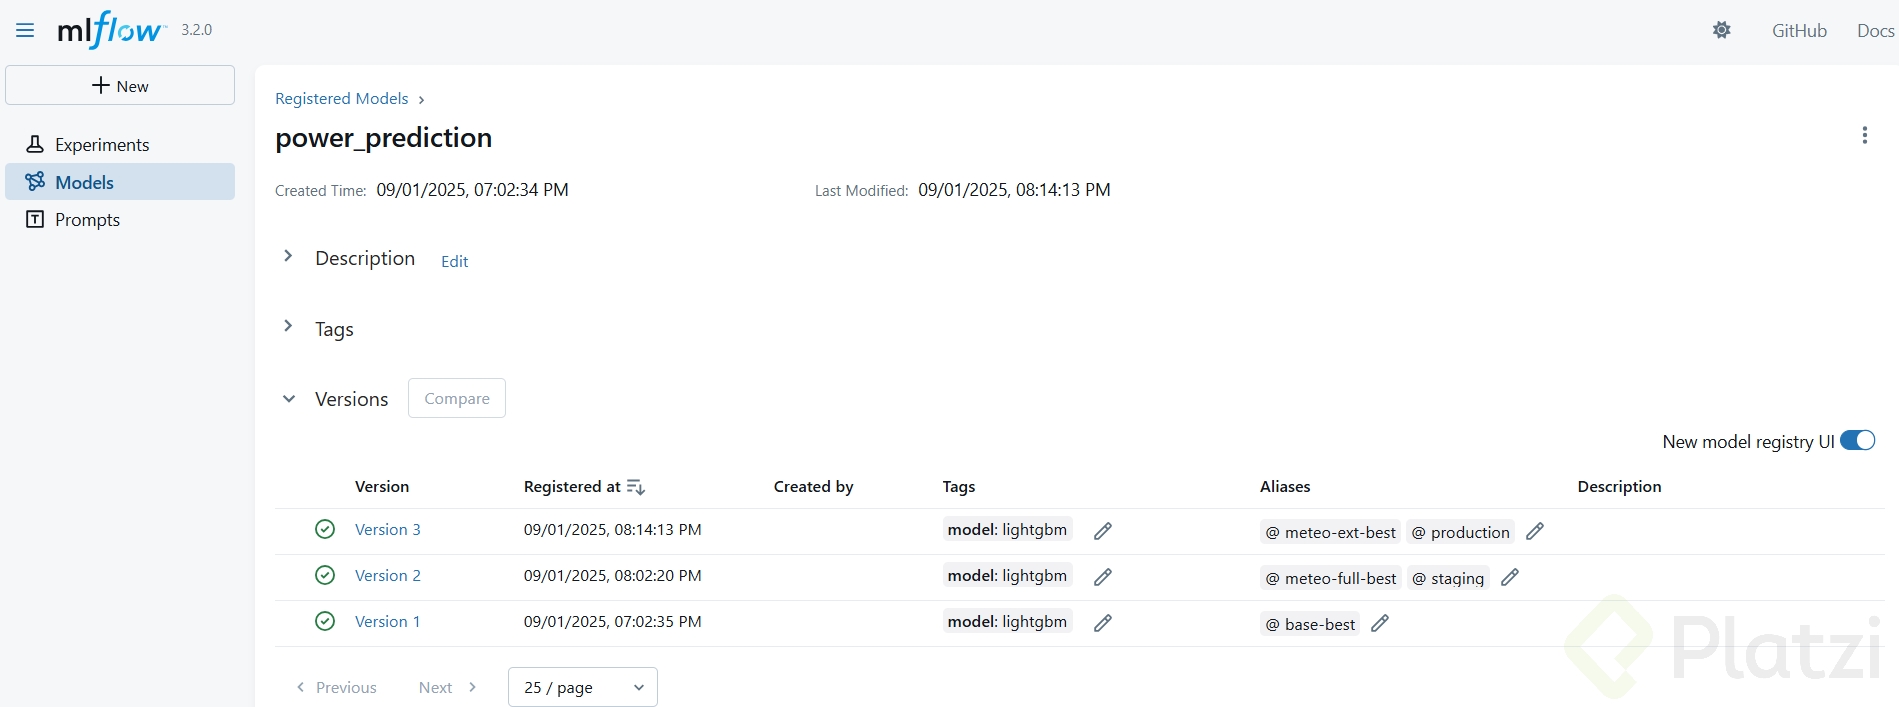Open the 25 / page dropdown
This screenshot has width=1899, height=707.
pos(582,687)
